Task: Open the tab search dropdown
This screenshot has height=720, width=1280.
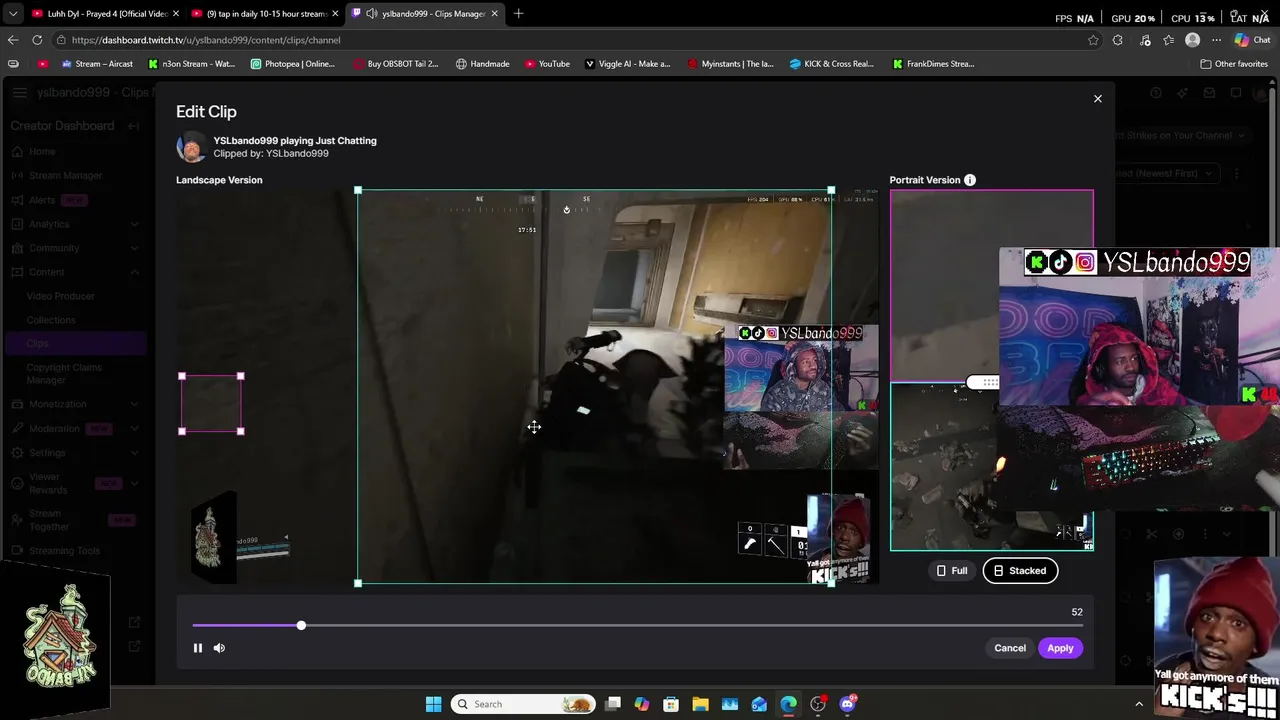Action: pyautogui.click(x=12, y=14)
